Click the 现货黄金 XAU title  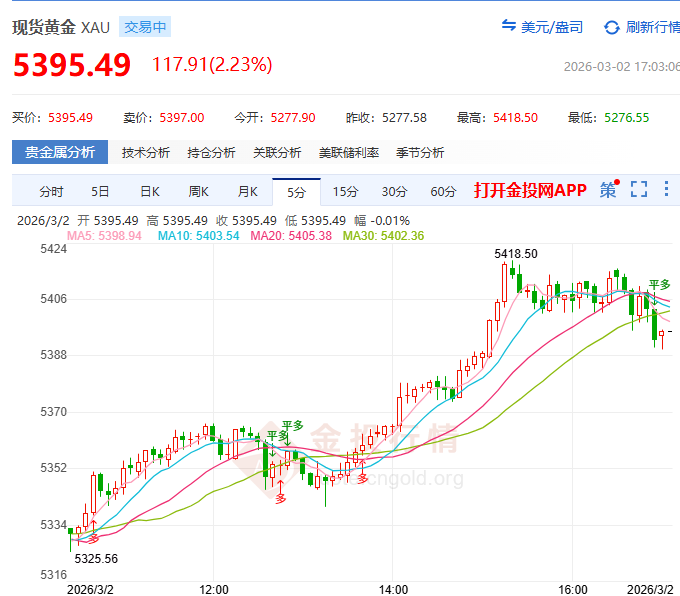pyautogui.click(x=61, y=27)
